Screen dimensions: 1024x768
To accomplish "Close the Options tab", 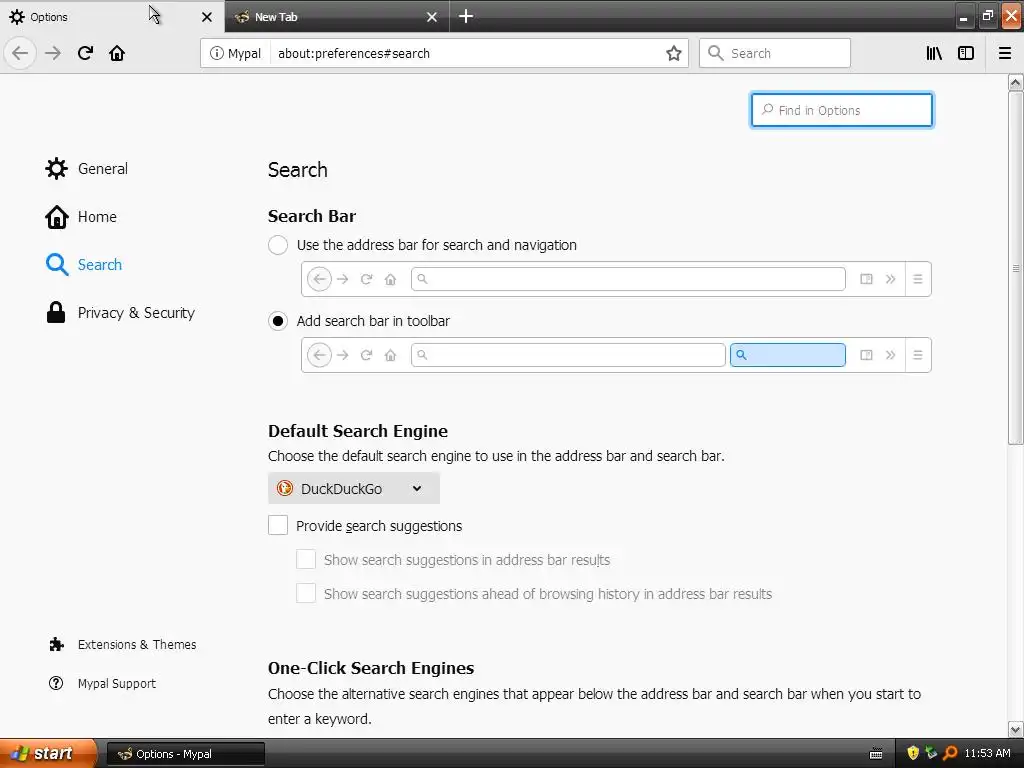I will coord(206,17).
